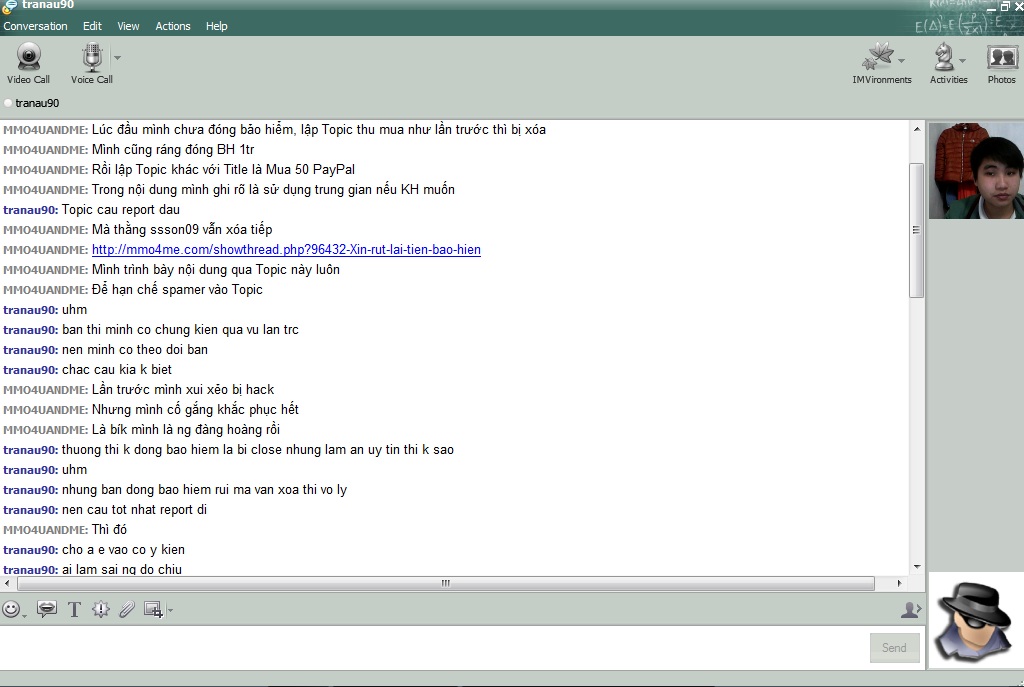The image size is (1024, 687).
Task: Click message "Thì đó"
Action: point(109,530)
